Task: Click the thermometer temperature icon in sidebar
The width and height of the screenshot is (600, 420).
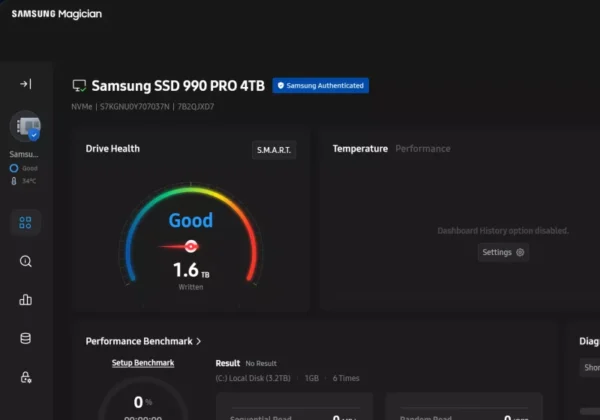Action: pyautogui.click(x=14, y=181)
